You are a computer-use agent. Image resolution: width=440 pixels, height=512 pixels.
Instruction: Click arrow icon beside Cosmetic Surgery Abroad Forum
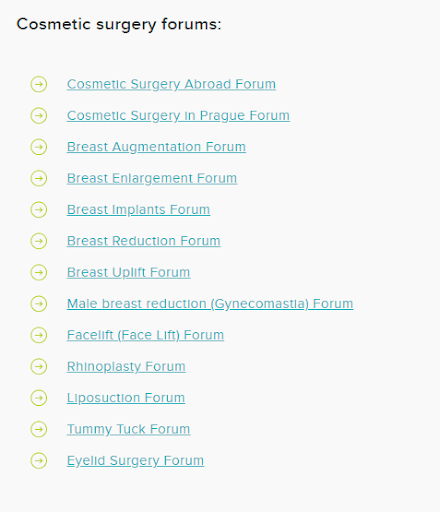(39, 84)
